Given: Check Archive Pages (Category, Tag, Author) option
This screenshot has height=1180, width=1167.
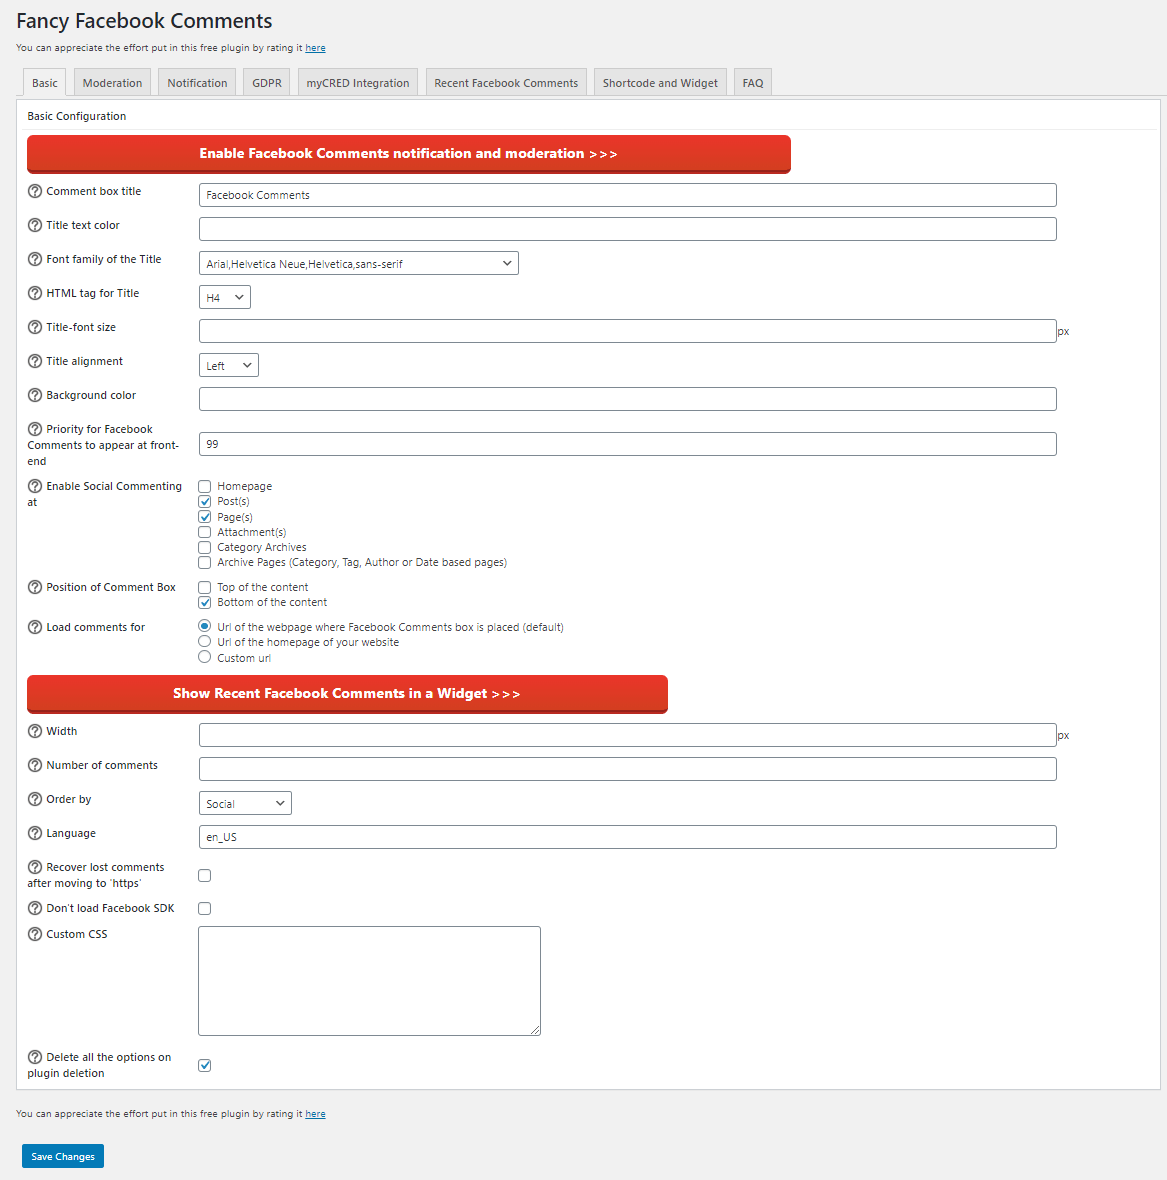Looking at the screenshot, I should coord(205,562).
